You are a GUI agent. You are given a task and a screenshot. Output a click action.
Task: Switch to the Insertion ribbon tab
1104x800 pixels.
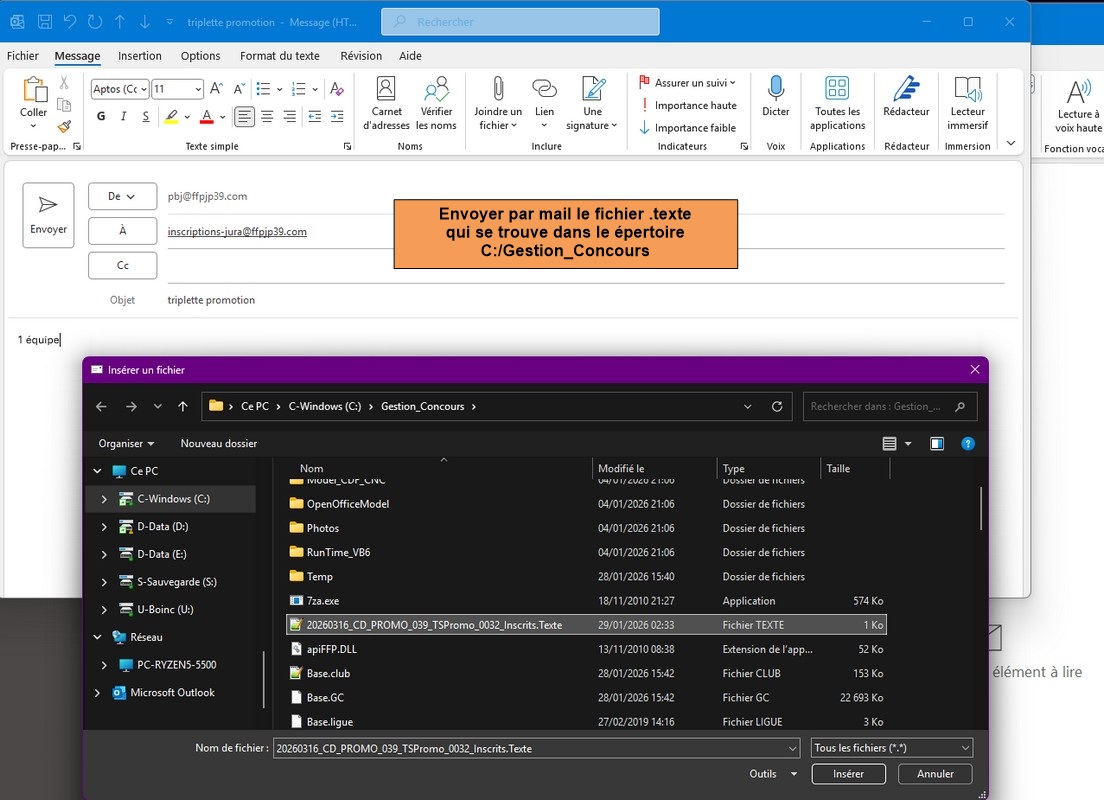140,56
